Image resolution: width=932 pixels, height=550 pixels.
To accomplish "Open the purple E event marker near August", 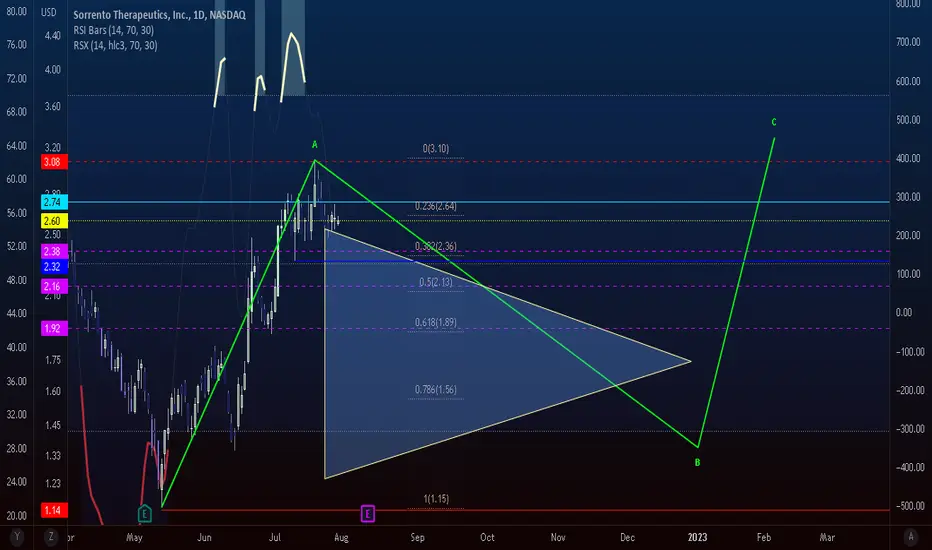I will (368, 514).
